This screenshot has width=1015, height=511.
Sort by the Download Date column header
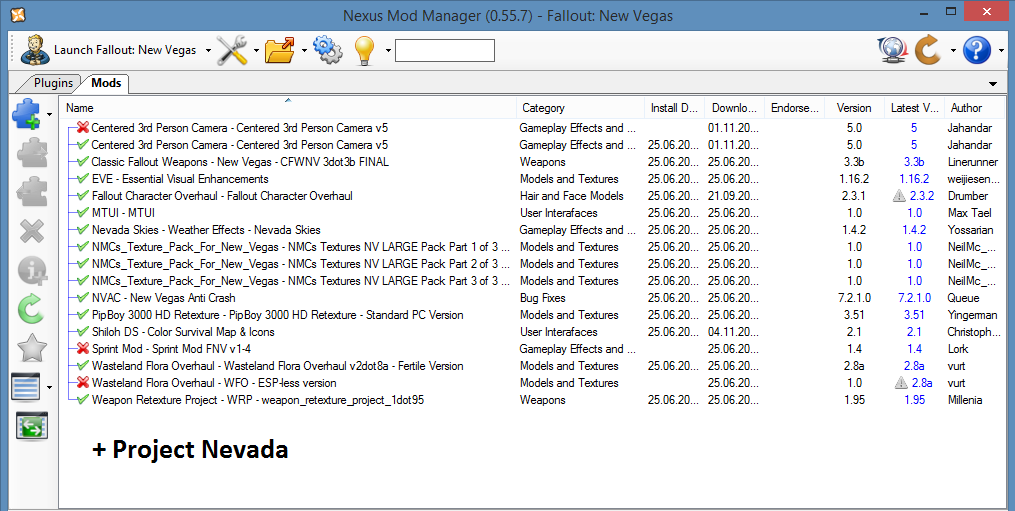point(734,108)
